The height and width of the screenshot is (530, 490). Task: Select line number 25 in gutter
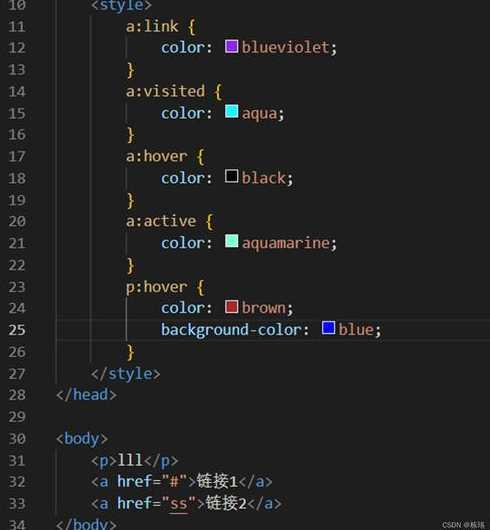(17, 330)
